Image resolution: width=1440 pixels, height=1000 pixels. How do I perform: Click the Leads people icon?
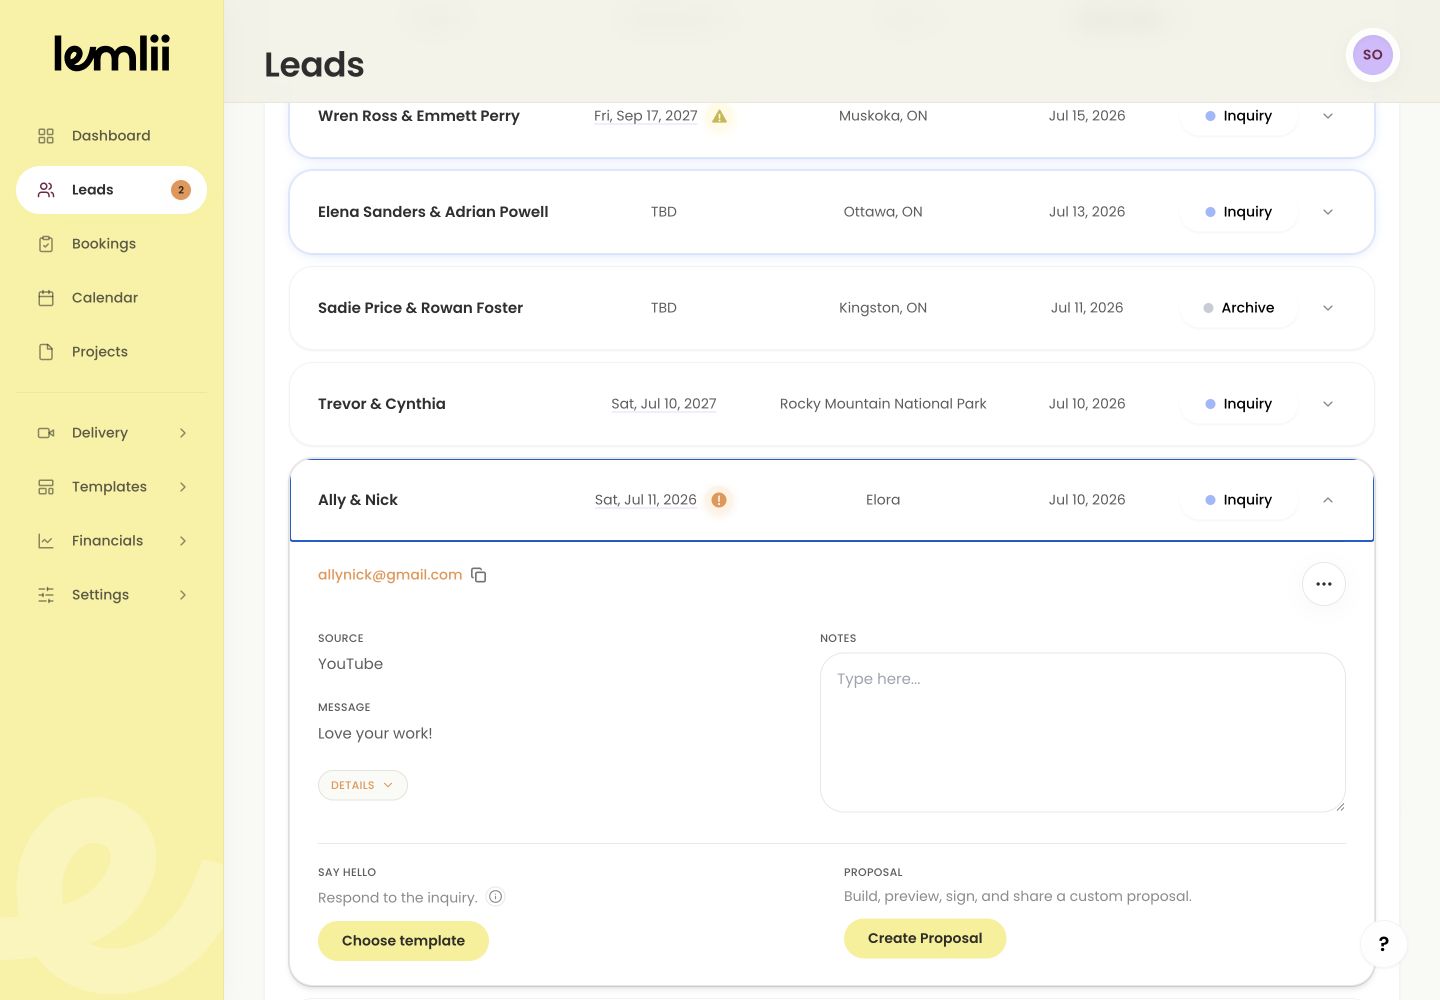(46, 190)
